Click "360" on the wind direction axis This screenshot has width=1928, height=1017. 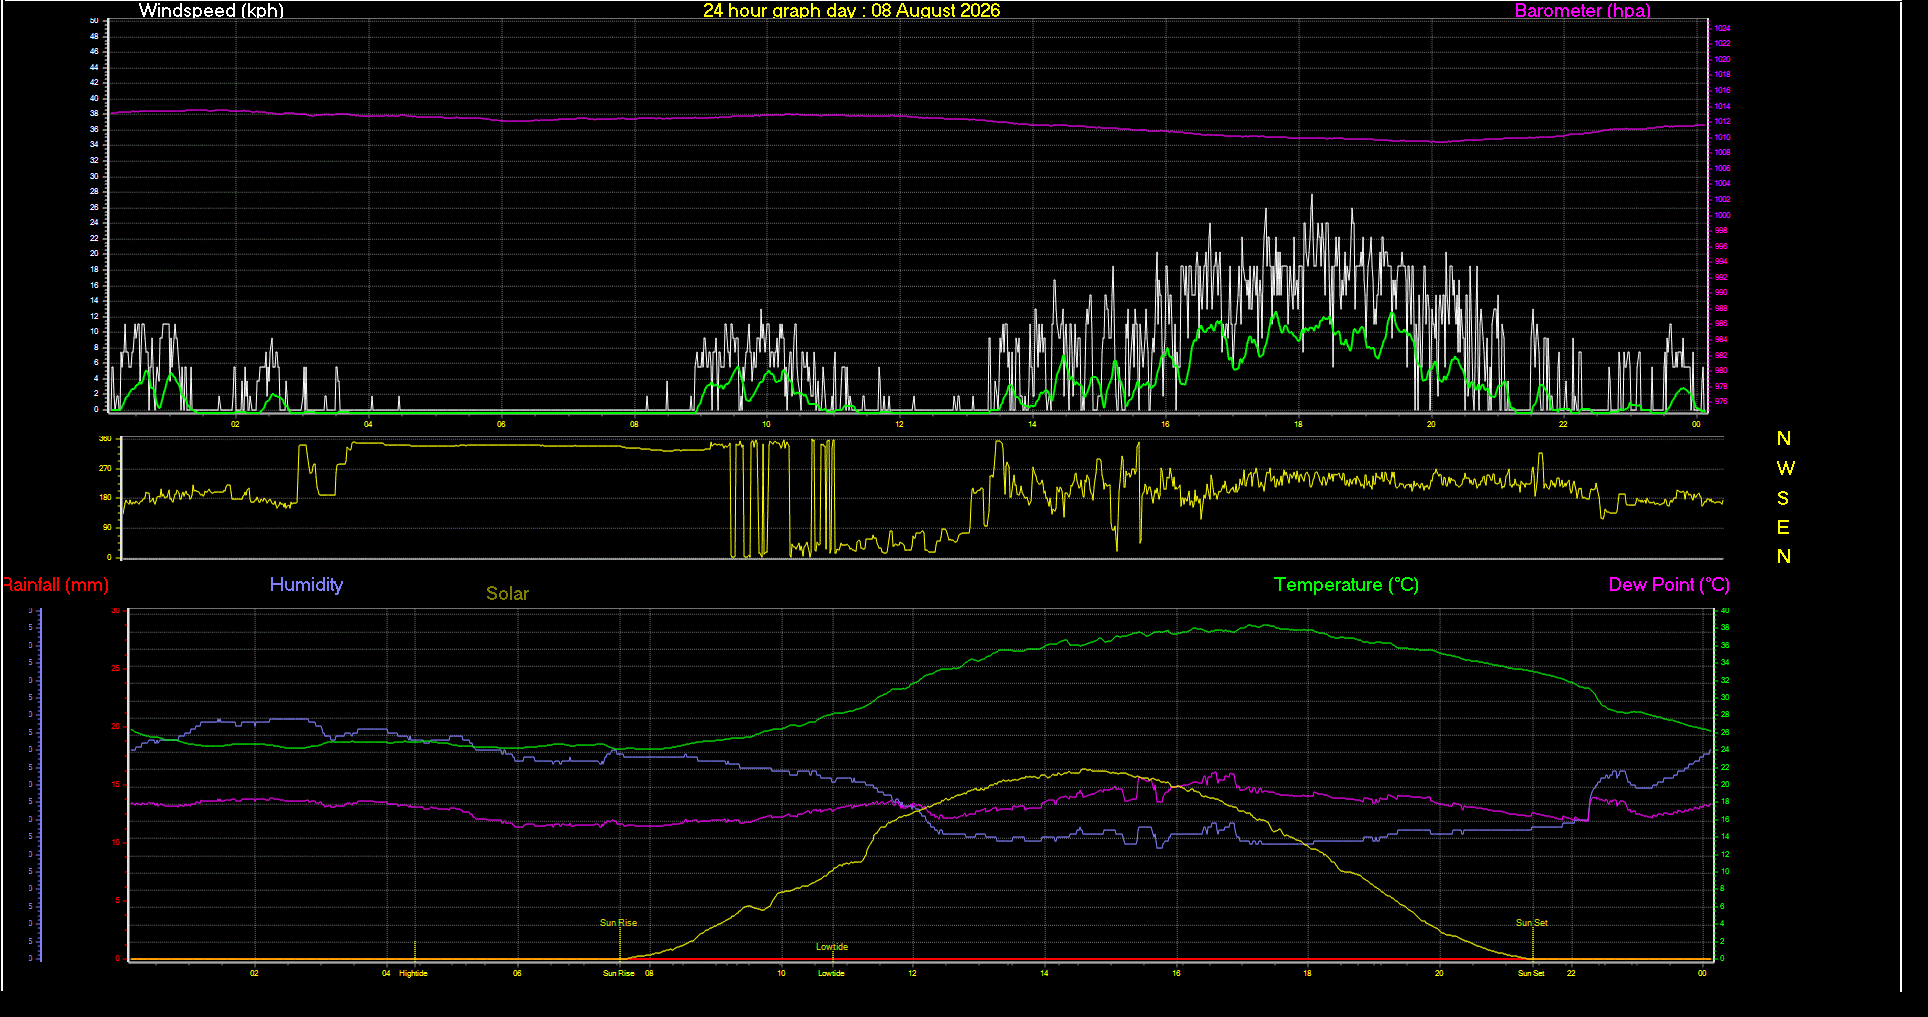tap(105, 439)
